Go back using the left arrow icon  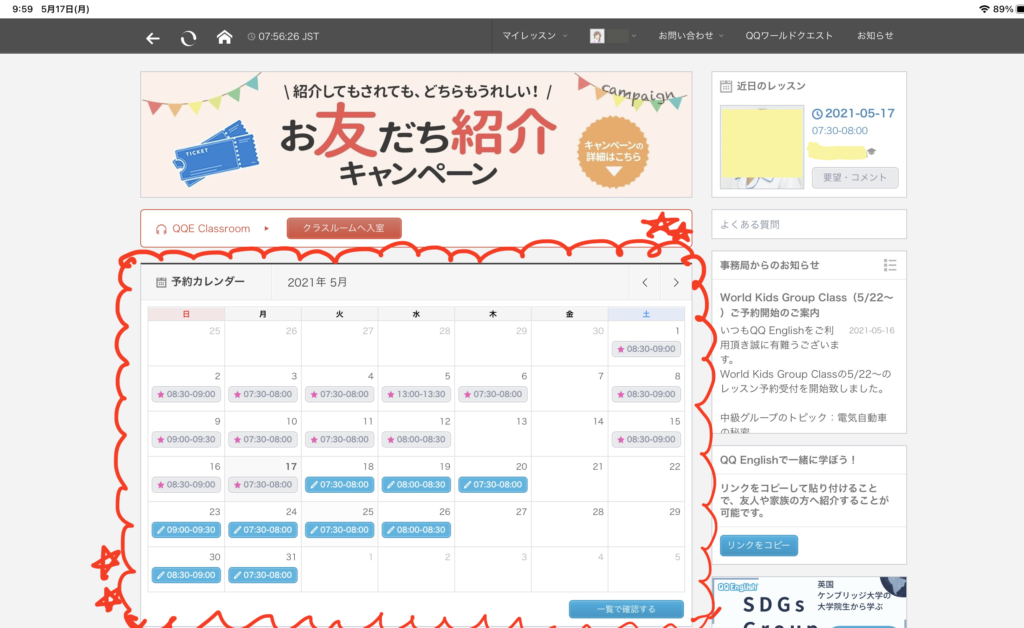tap(153, 38)
